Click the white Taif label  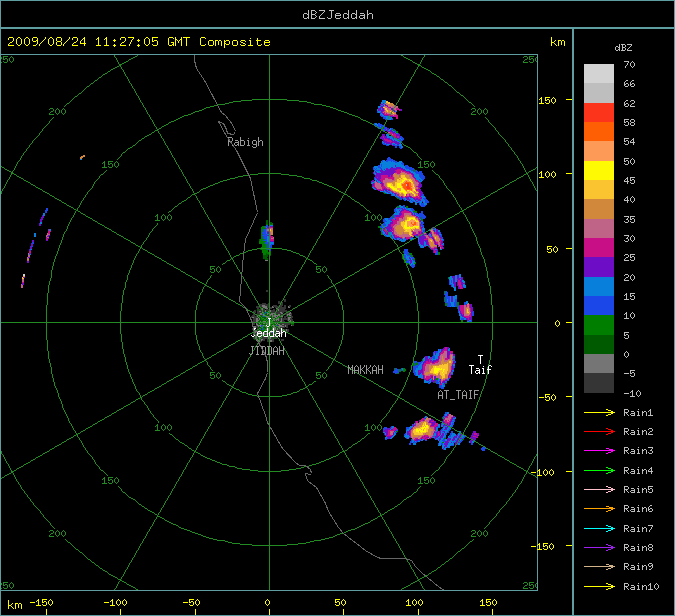(x=480, y=370)
